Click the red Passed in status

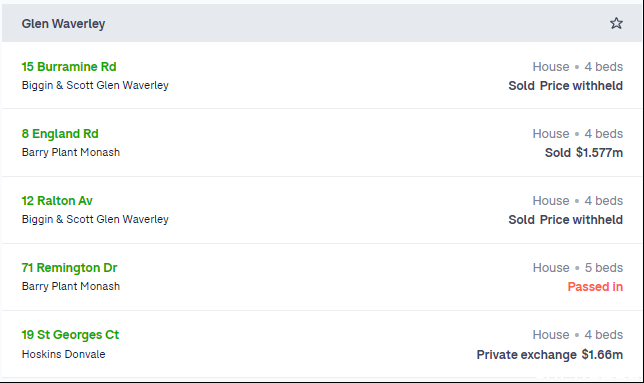[x=595, y=287]
